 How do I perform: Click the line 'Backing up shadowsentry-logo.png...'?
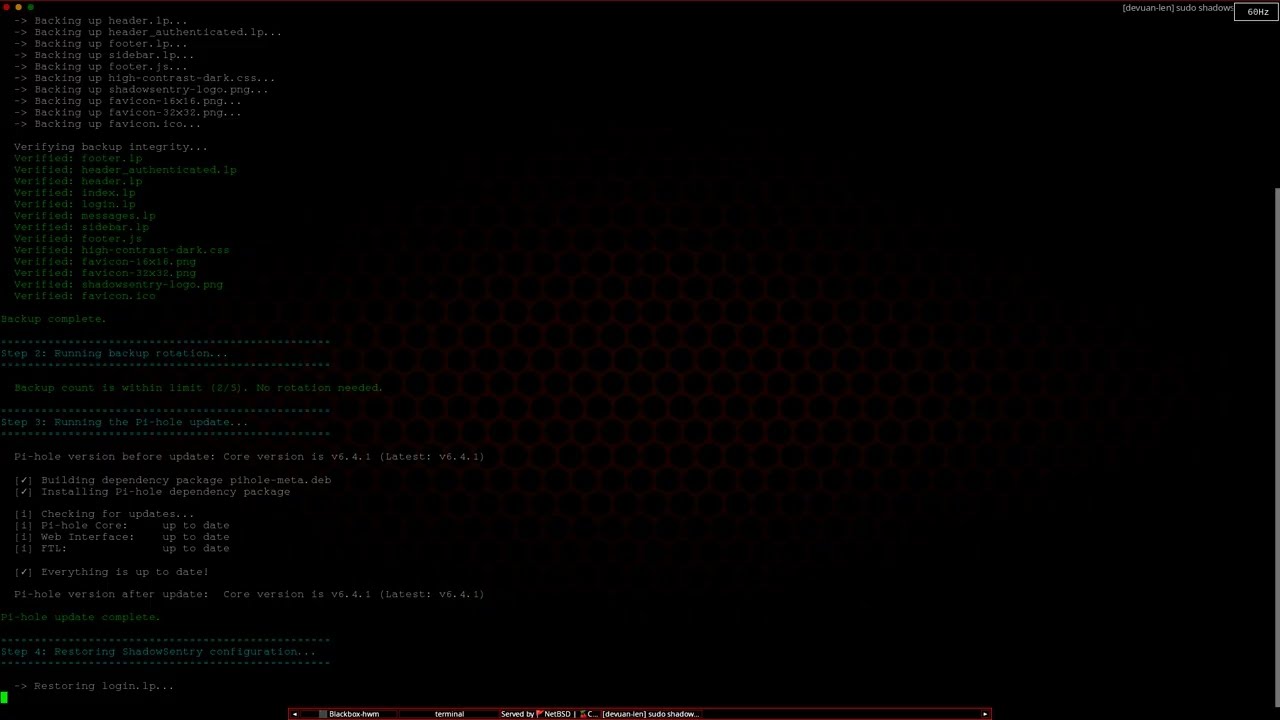(141, 89)
